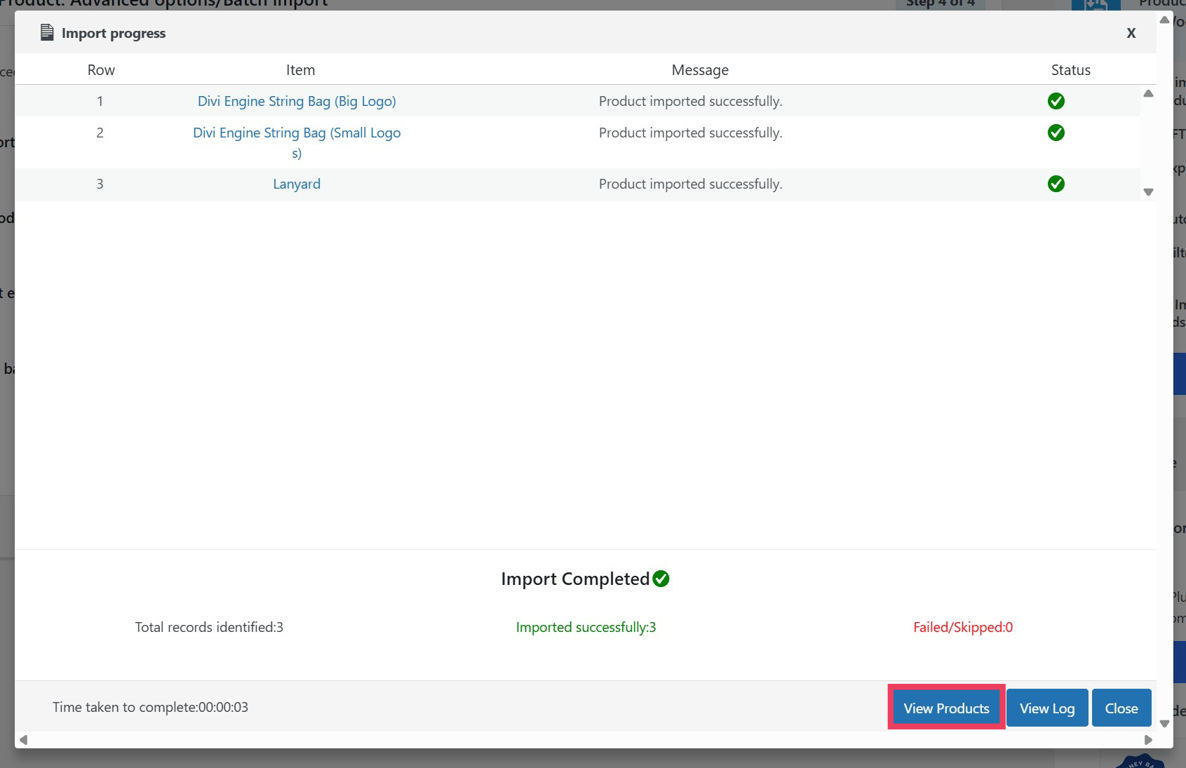
Task: Click the green check next to Import Completed
Action: tap(660, 578)
